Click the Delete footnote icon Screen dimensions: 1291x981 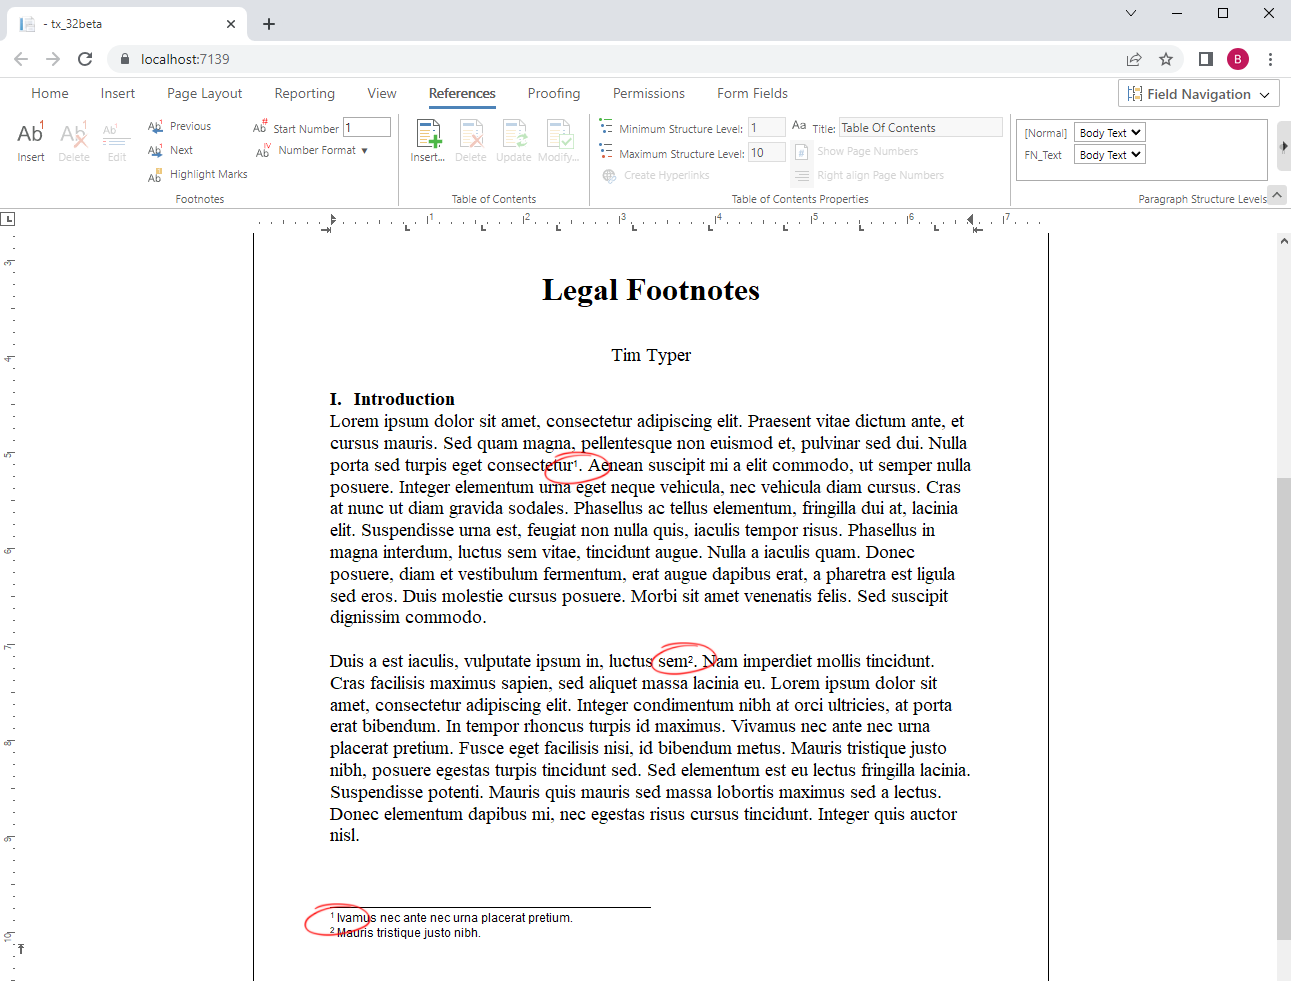[x=74, y=141]
